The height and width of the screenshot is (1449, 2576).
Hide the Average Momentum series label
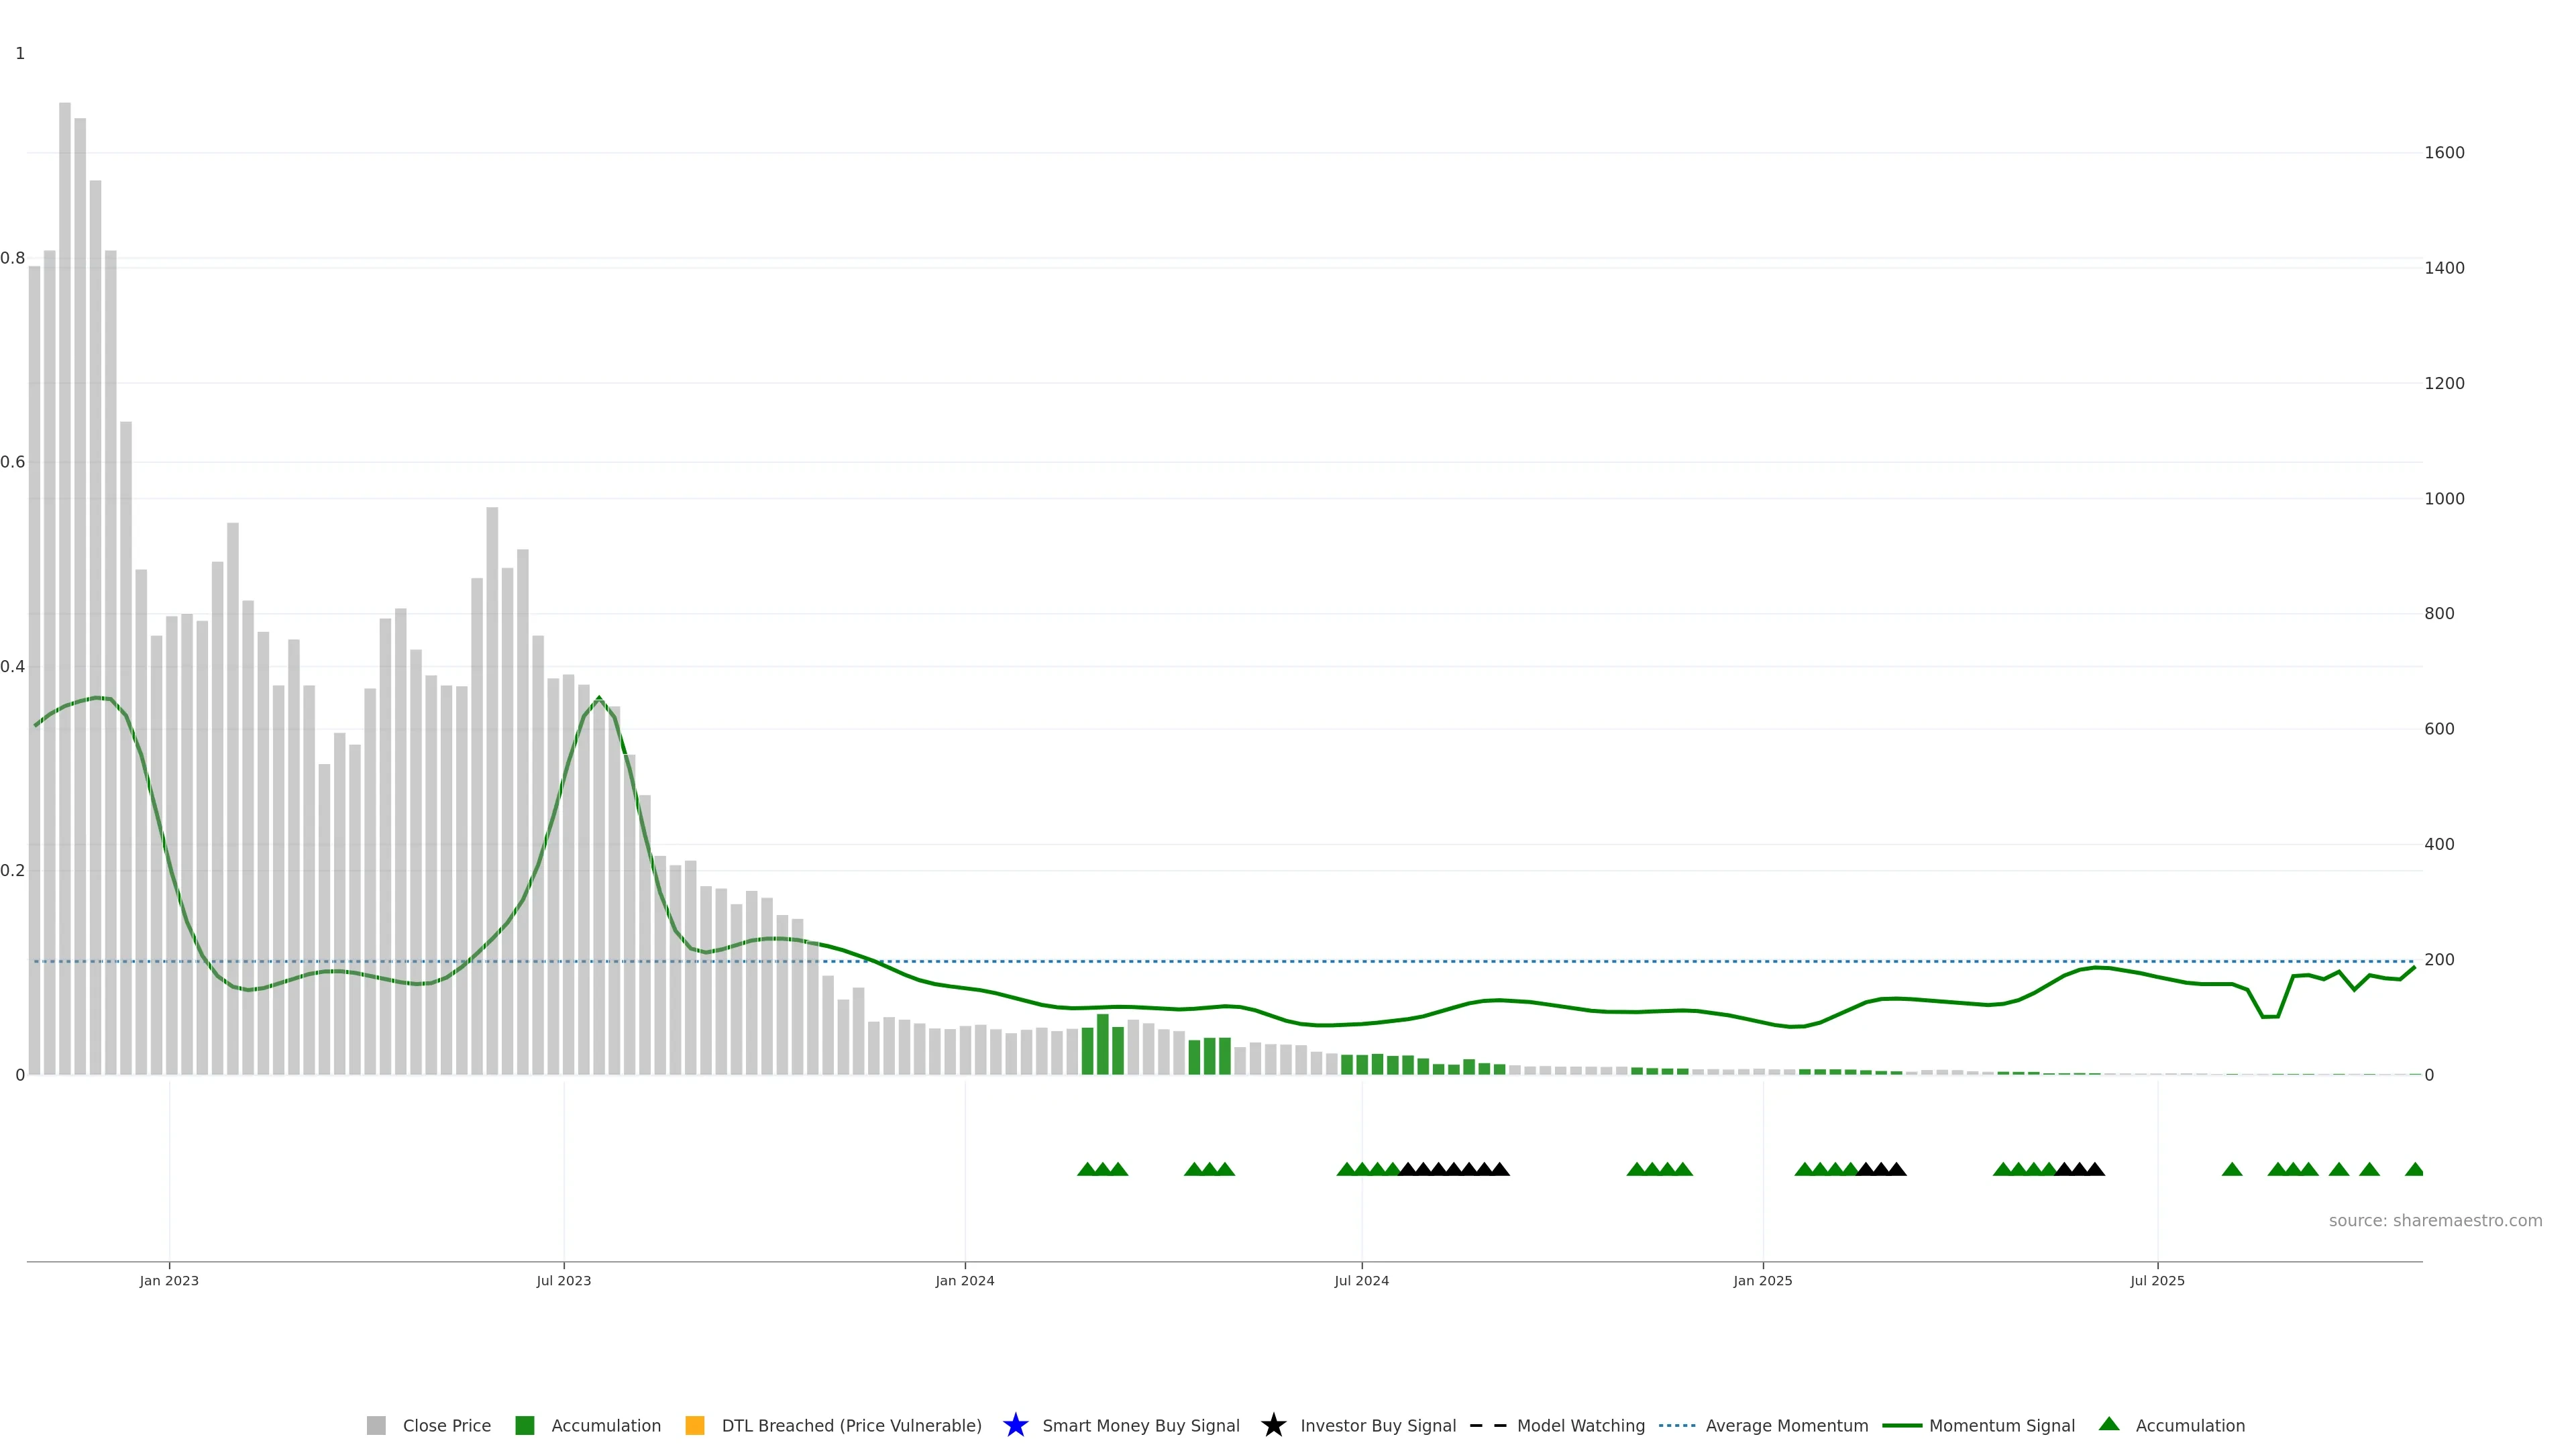pyautogui.click(x=1786, y=1426)
